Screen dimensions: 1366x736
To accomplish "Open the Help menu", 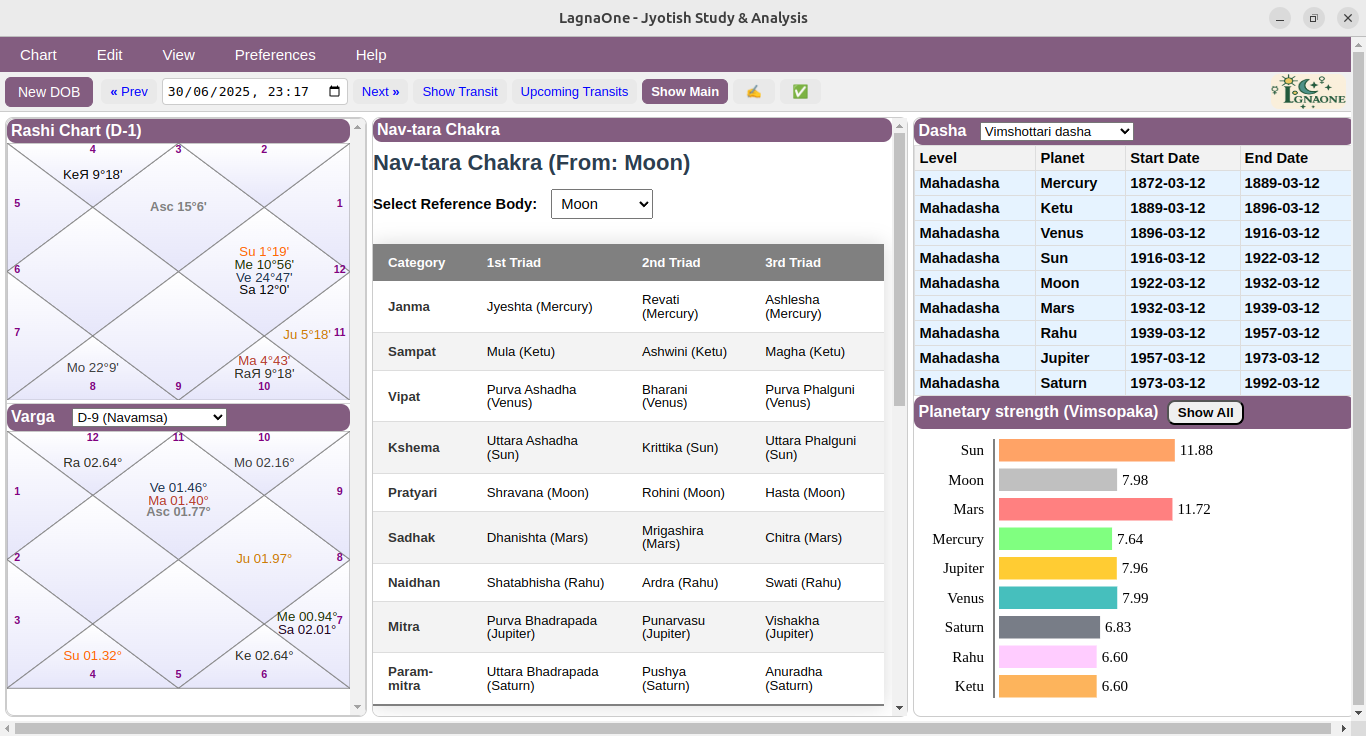I will [x=371, y=55].
